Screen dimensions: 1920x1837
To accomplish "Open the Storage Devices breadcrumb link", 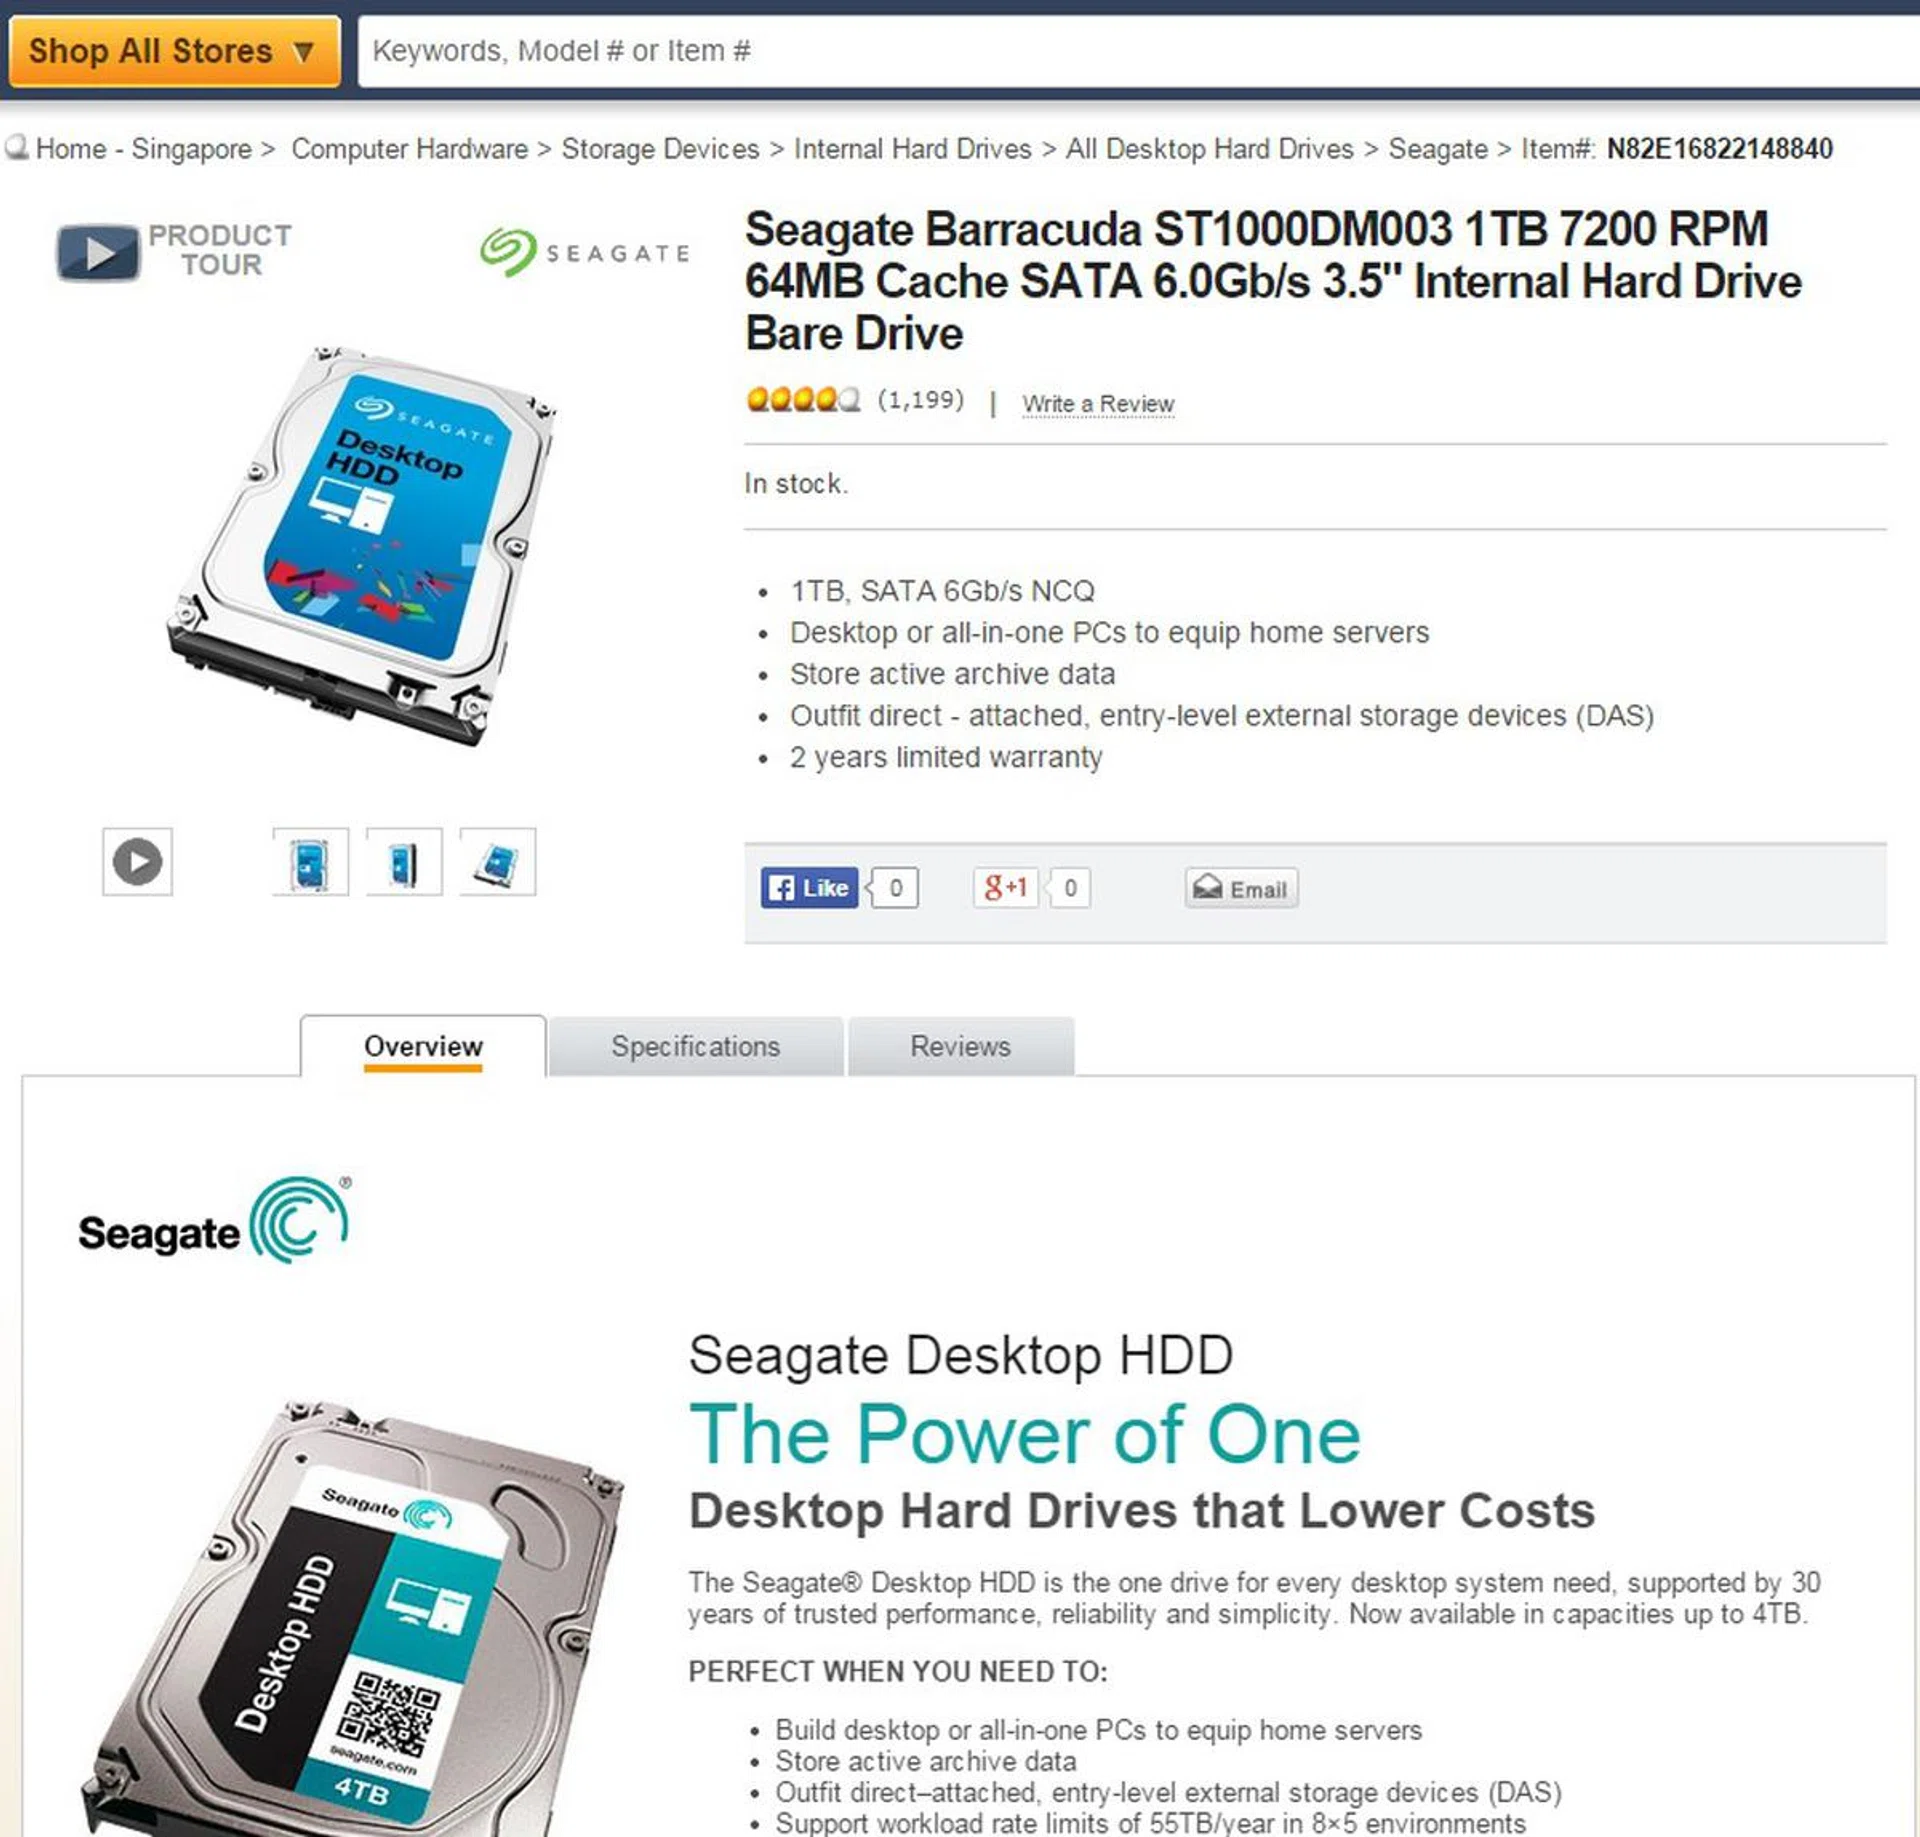I will coord(660,149).
